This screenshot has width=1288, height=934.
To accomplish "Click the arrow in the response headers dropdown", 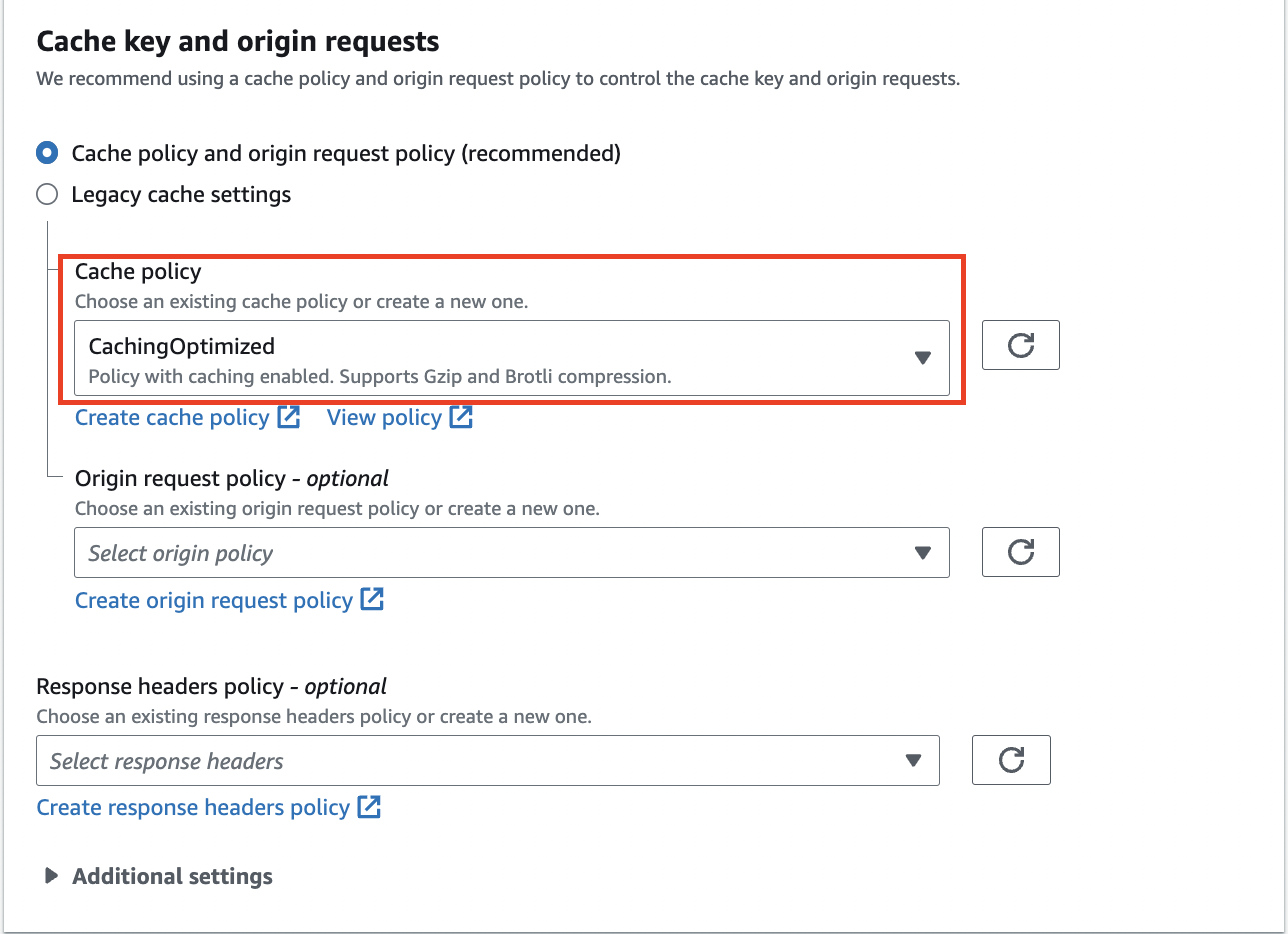I will [913, 761].
